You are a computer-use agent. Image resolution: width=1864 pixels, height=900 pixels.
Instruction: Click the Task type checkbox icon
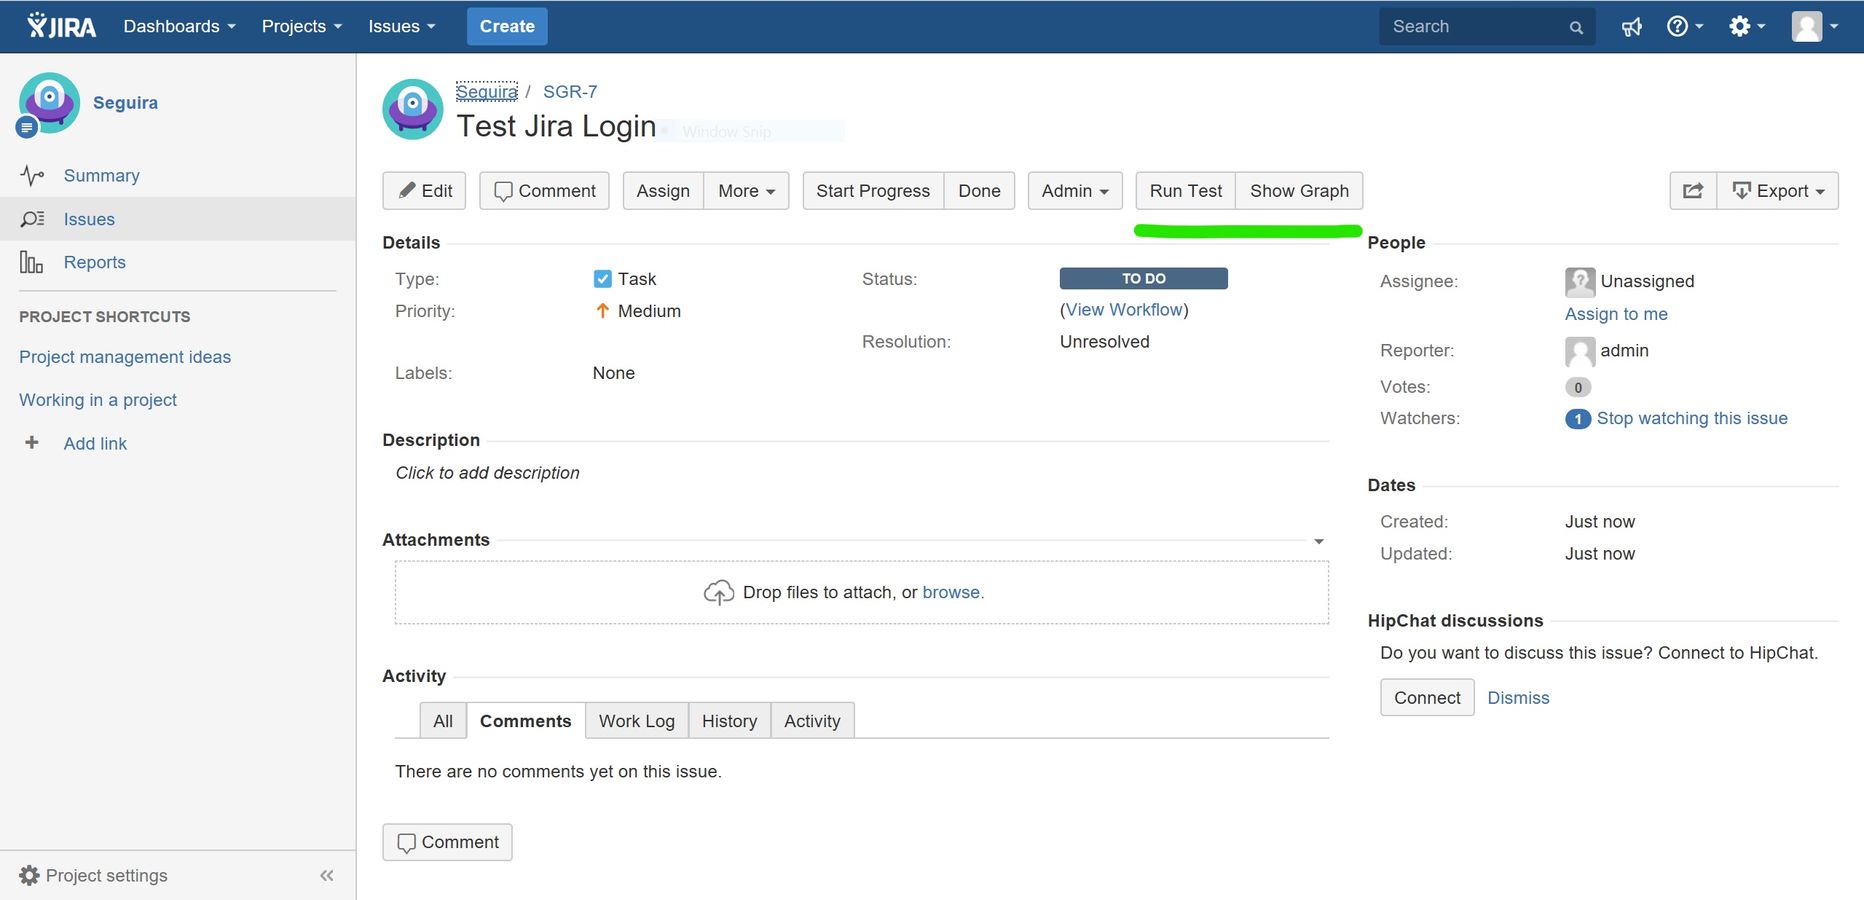click(602, 279)
